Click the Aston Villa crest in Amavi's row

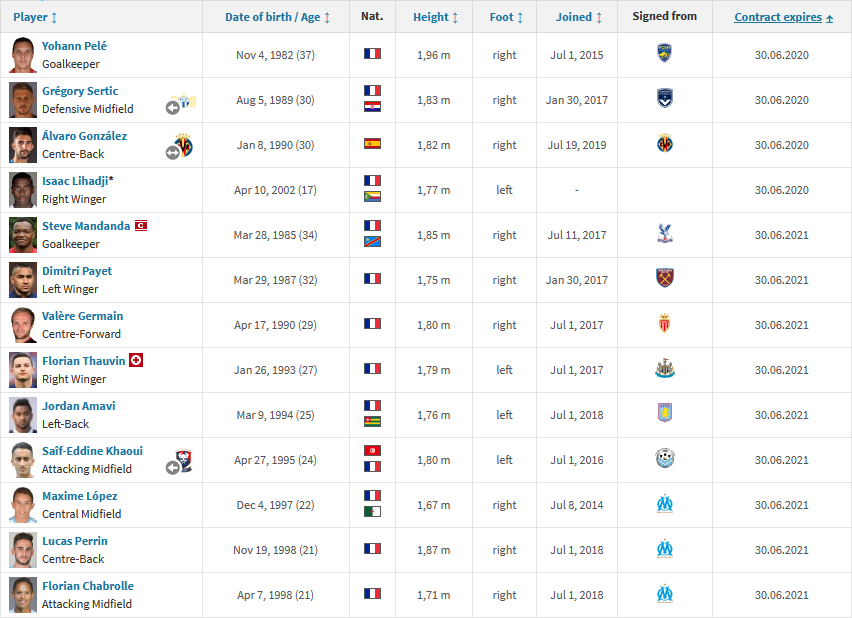tap(665, 413)
